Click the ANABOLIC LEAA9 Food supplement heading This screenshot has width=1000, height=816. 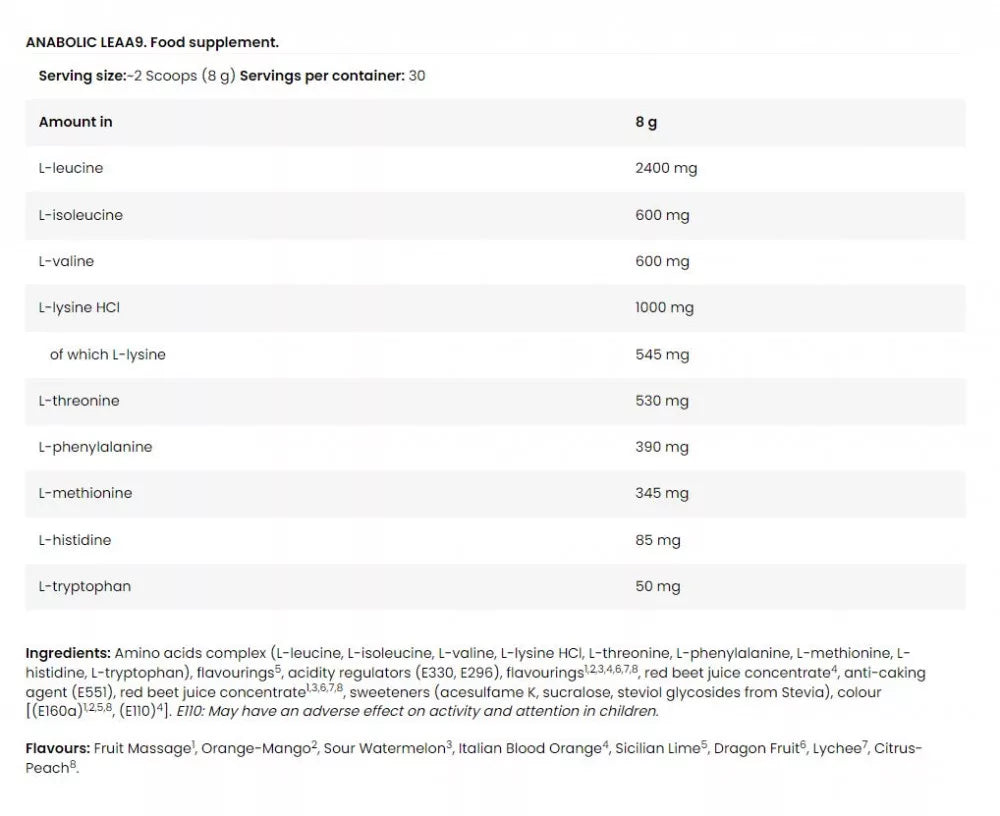point(152,42)
